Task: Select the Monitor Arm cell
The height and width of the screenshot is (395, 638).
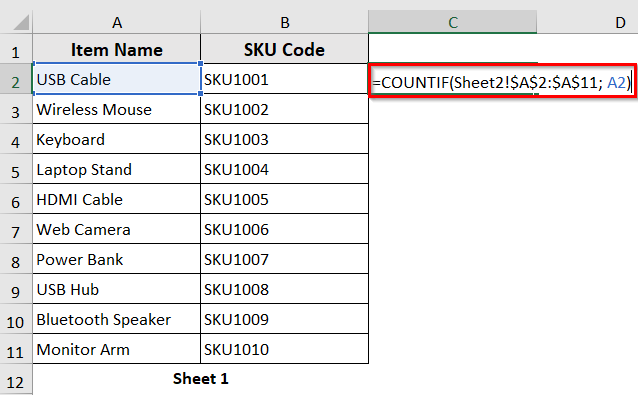Action: click(117, 349)
